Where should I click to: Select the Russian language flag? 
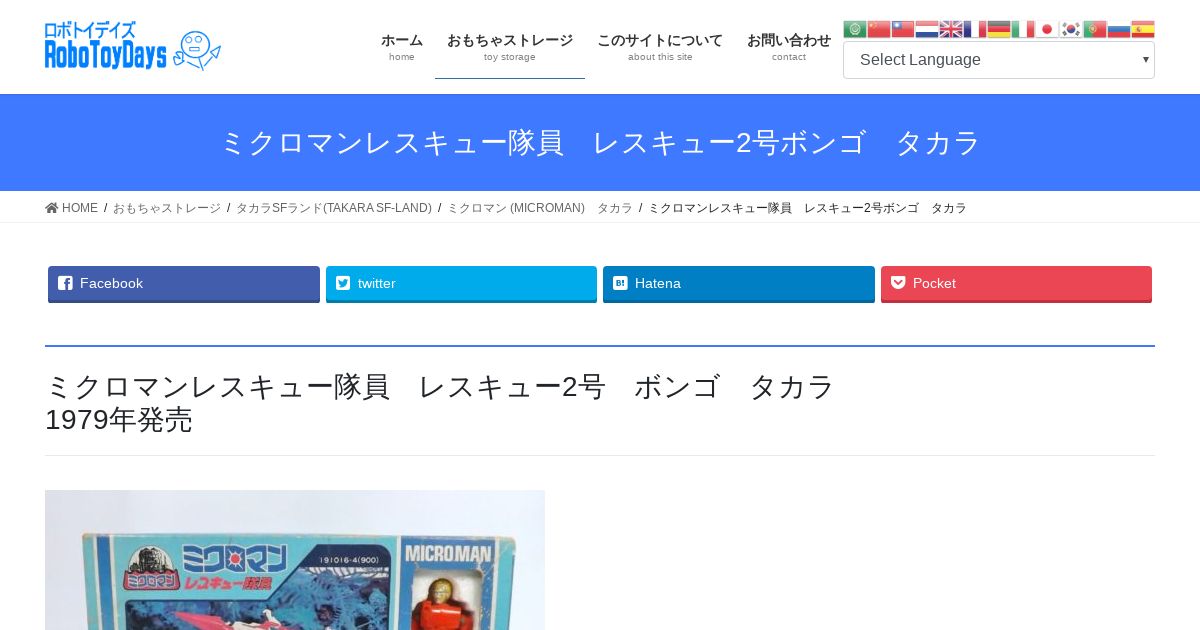click(x=1119, y=29)
